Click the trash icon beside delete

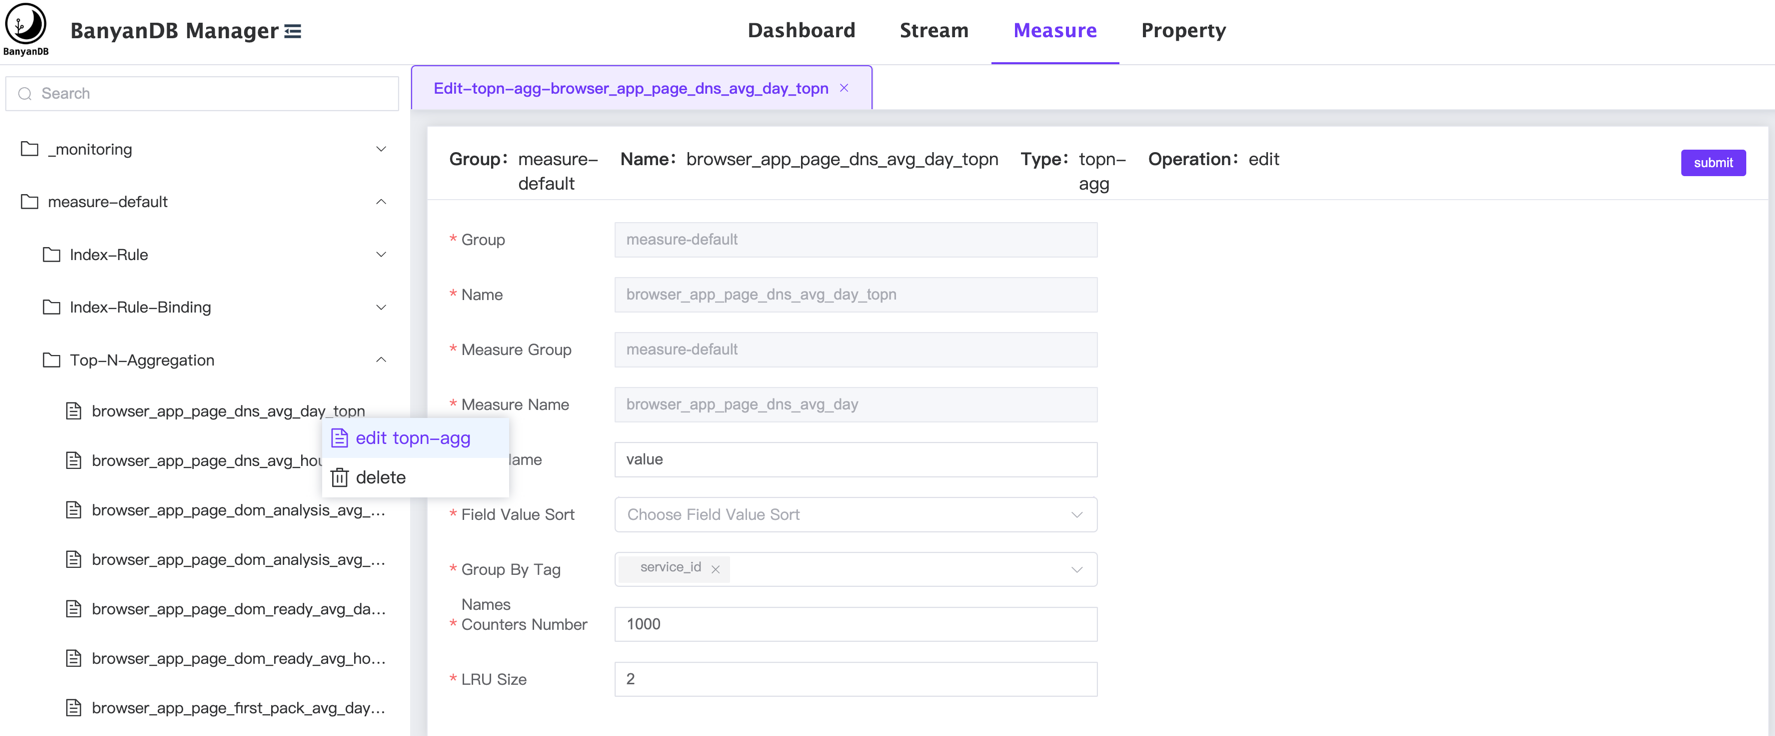[340, 478]
